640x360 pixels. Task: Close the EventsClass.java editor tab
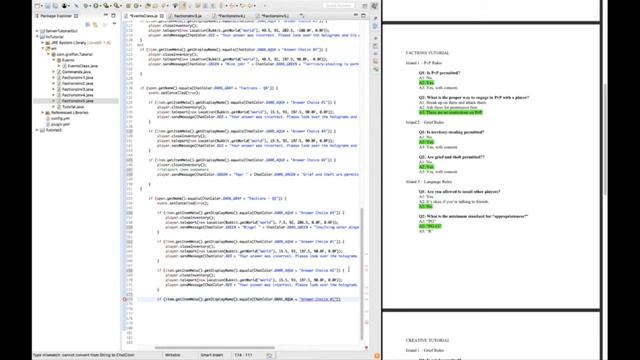pos(162,16)
